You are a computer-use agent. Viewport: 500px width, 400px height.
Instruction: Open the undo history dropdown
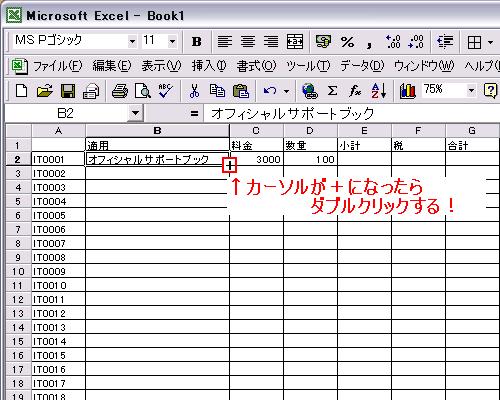coord(286,91)
